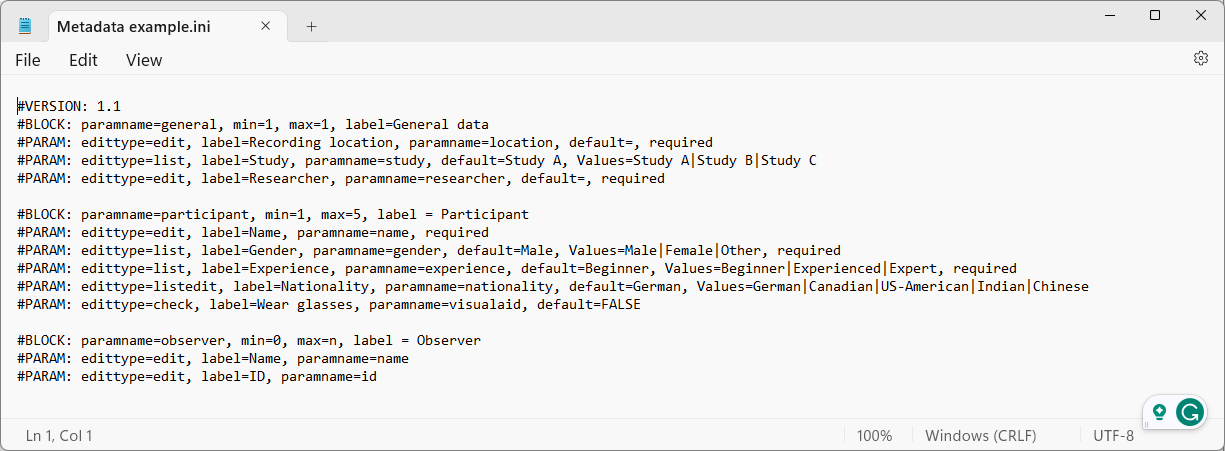Maximize the Notepad window

pos(1155,15)
